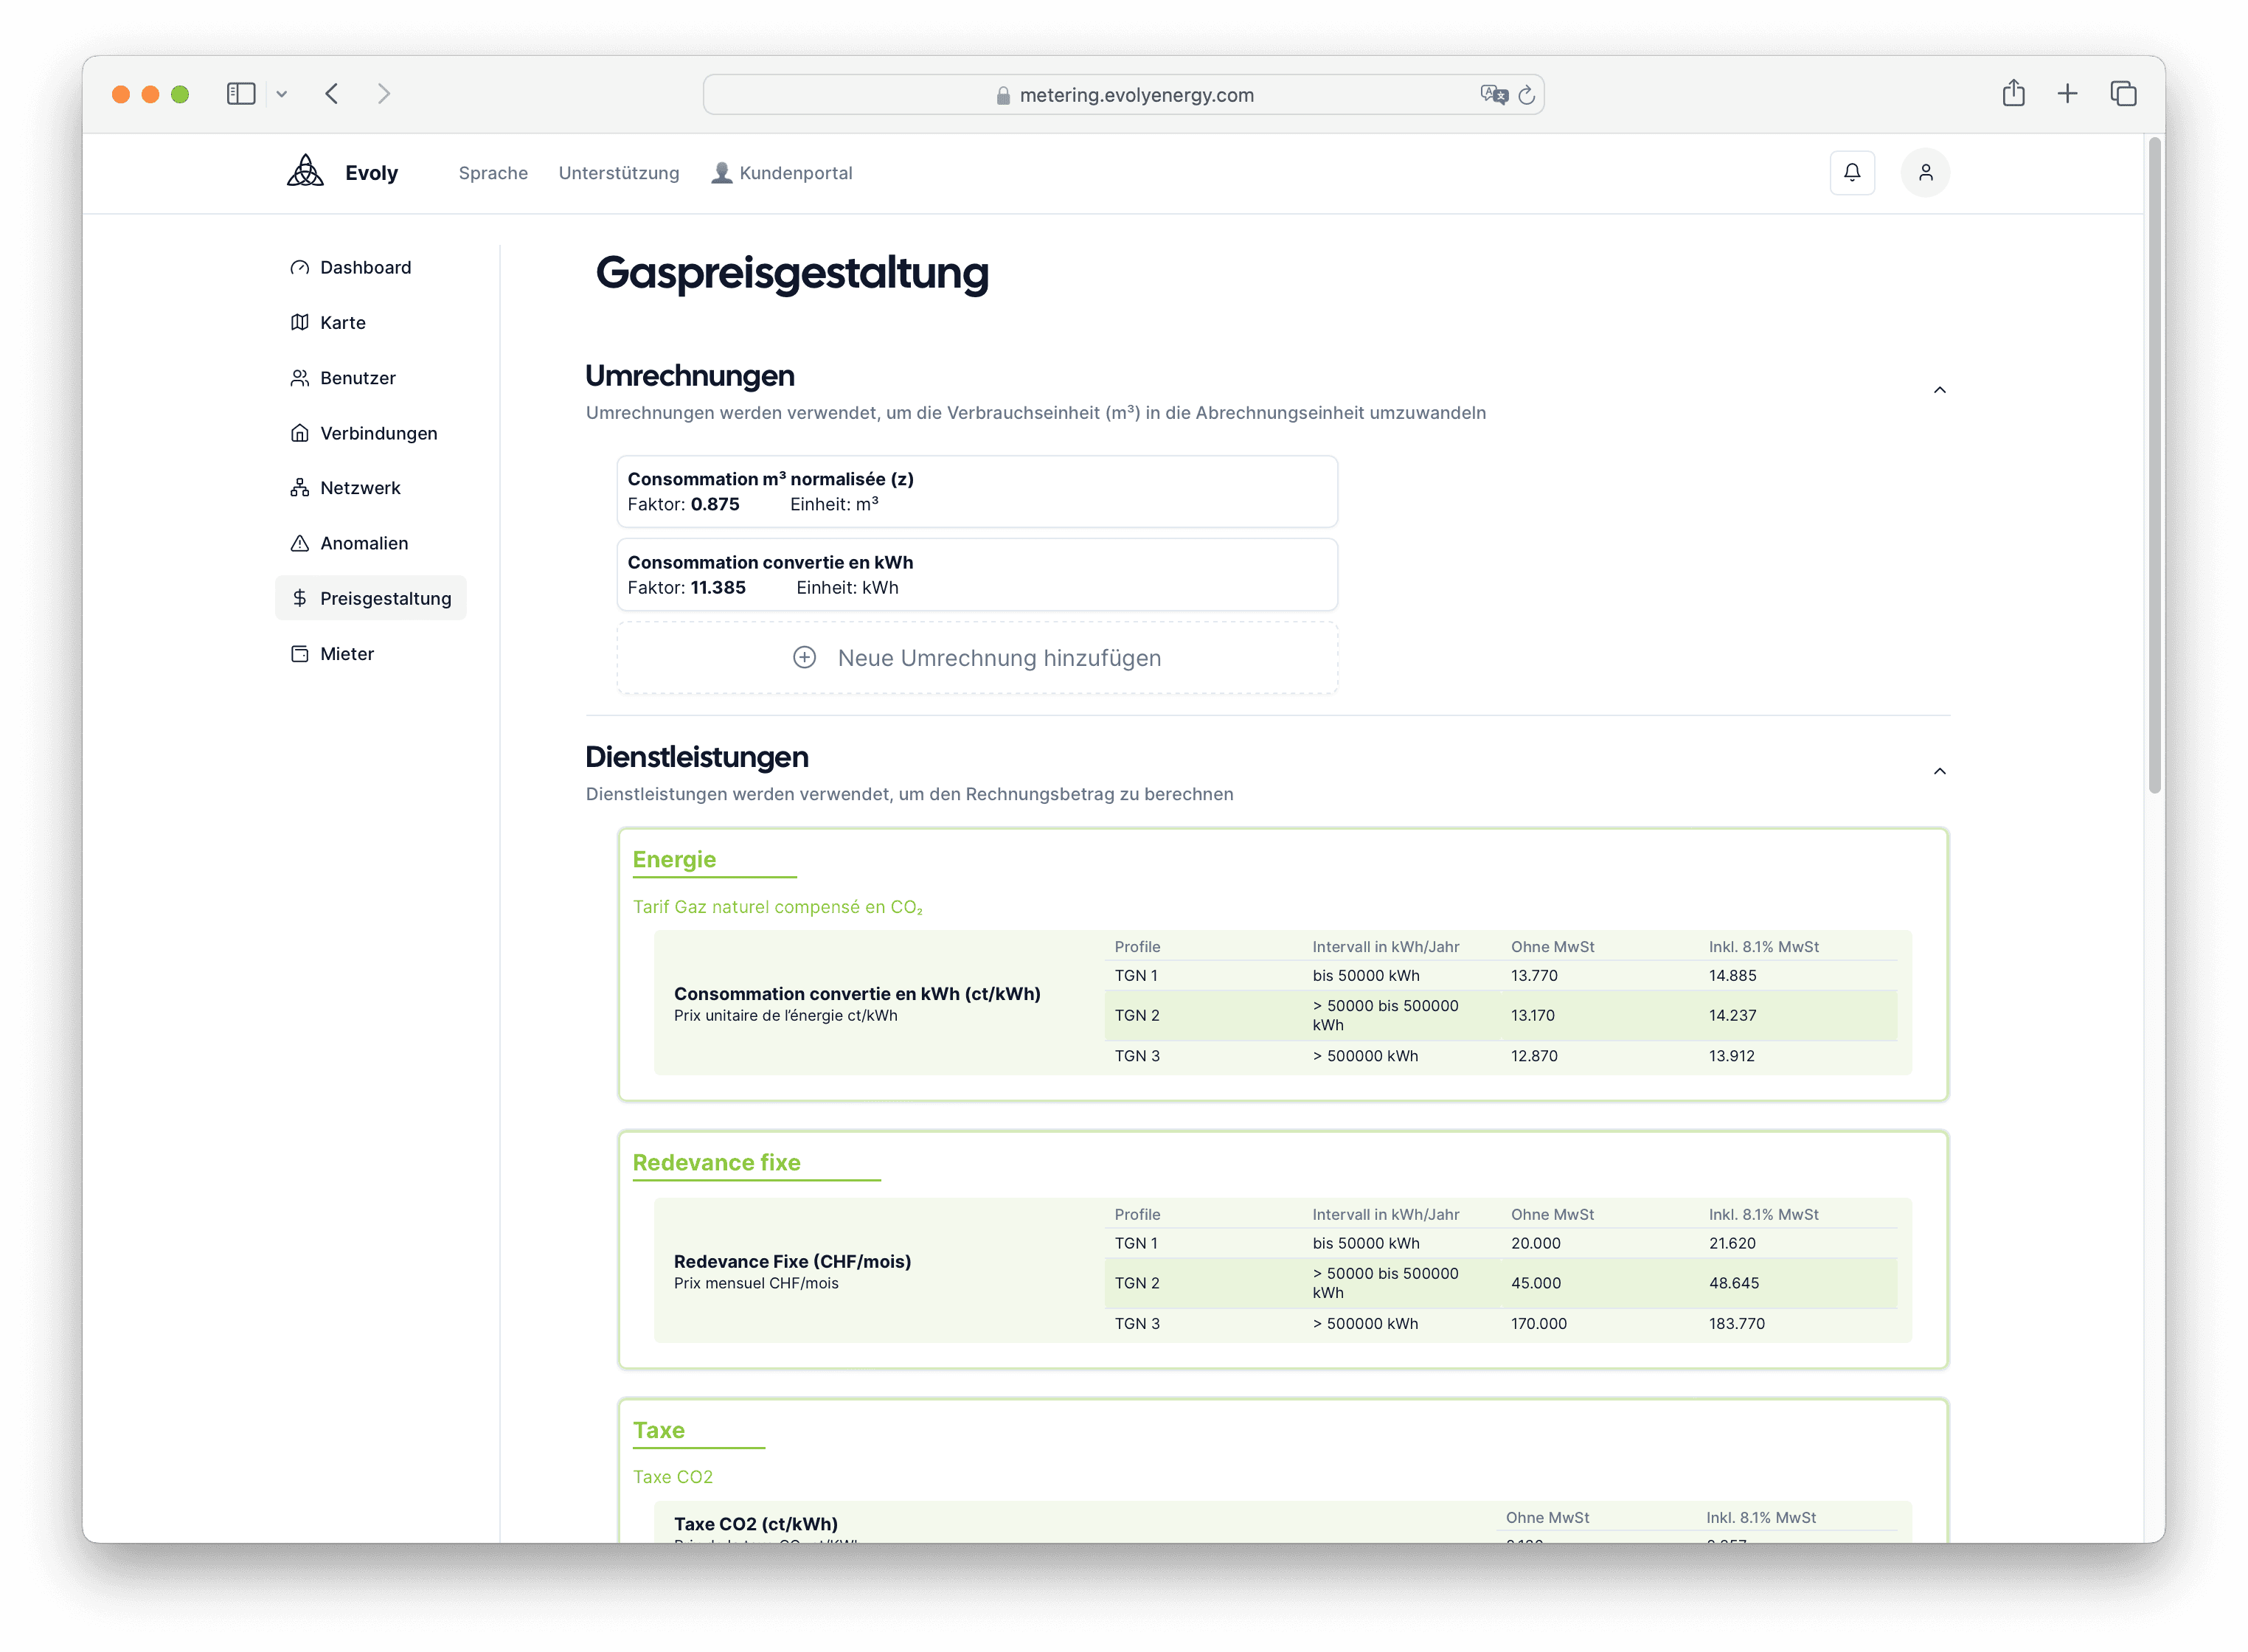Click the Safari translate page icon
The image size is (2248, 1652).
coord(1494,94)
